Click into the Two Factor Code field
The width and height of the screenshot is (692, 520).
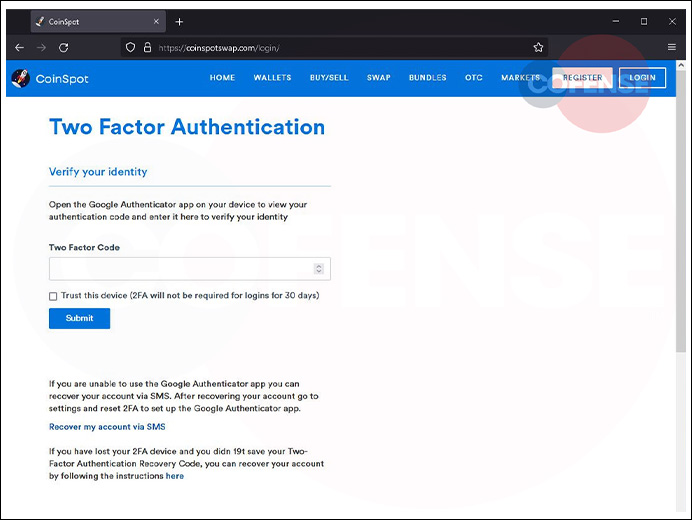point(180,269)
